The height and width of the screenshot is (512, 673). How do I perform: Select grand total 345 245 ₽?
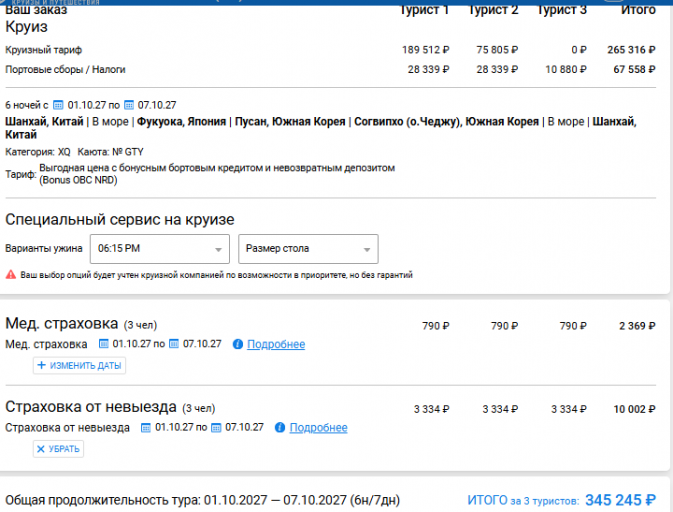coord(621,500)
